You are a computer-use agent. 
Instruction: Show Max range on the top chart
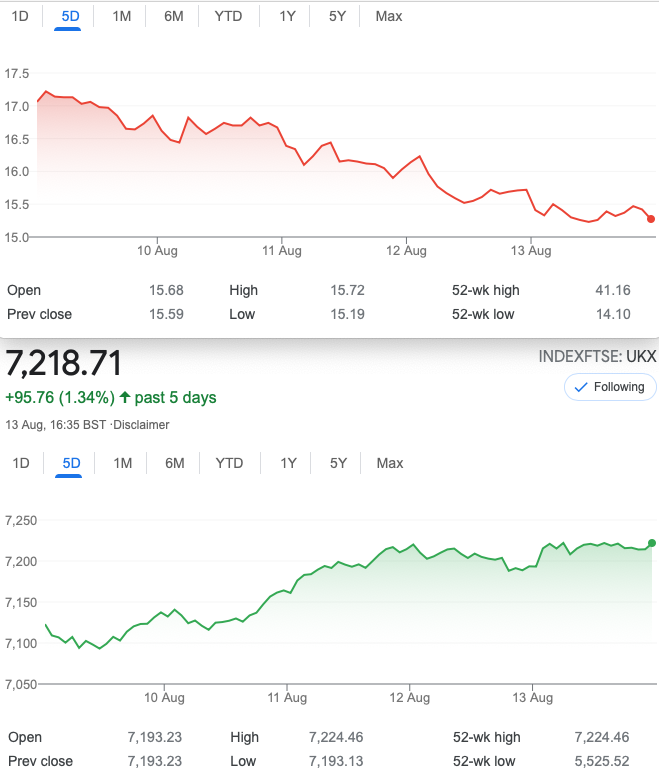(389, 16)
